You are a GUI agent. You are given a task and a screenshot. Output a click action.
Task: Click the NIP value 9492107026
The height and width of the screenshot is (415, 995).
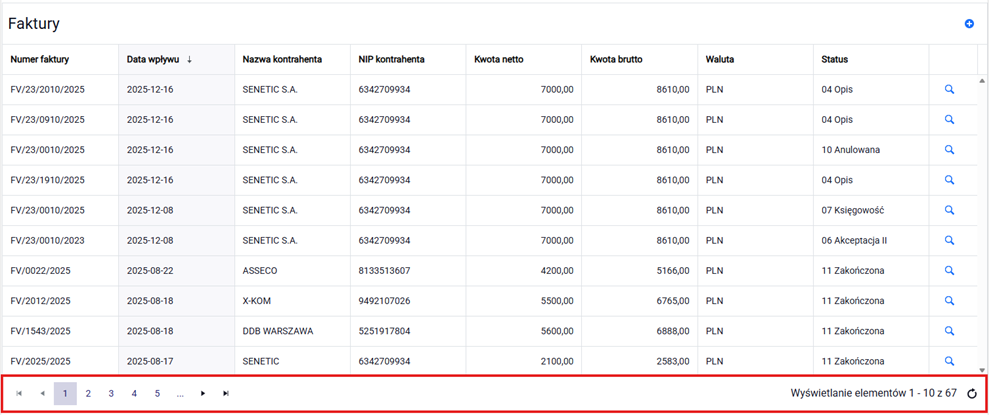pyautogui.click(x=384, y=301)
